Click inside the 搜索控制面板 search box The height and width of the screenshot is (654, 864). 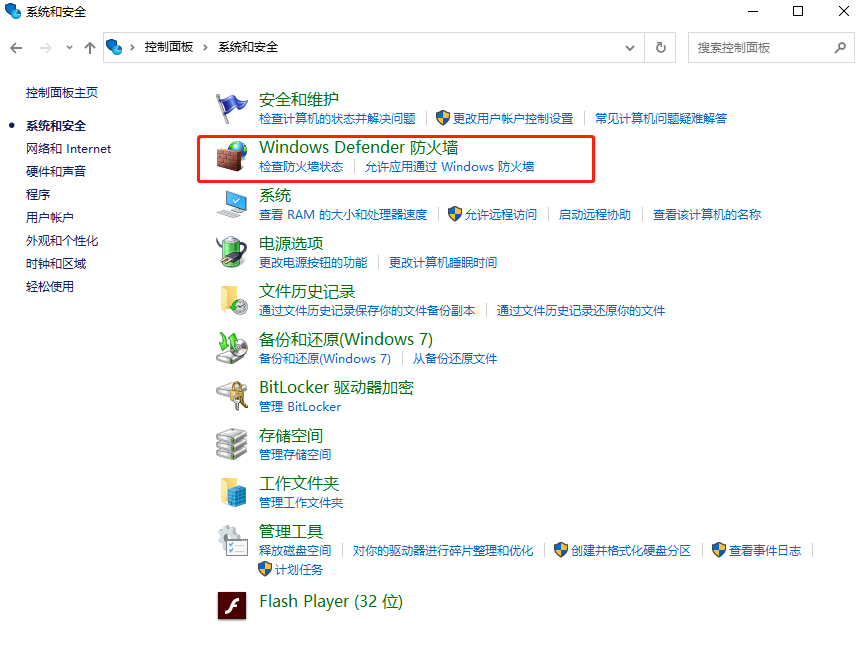click(x=762, y=47)
